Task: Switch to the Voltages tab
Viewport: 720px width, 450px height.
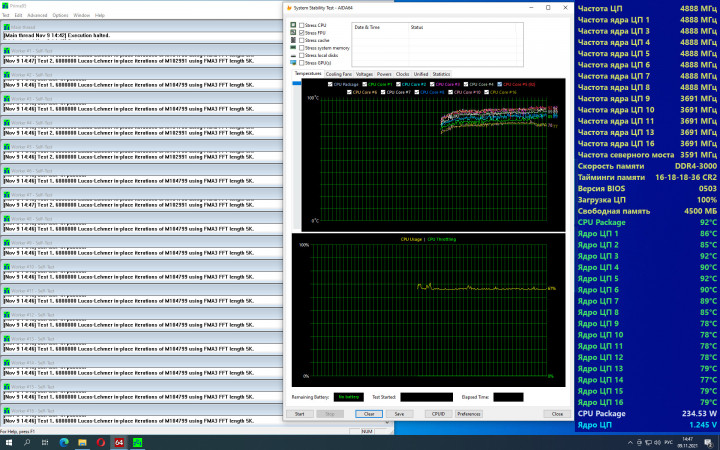Action: [x=364, y=74]
